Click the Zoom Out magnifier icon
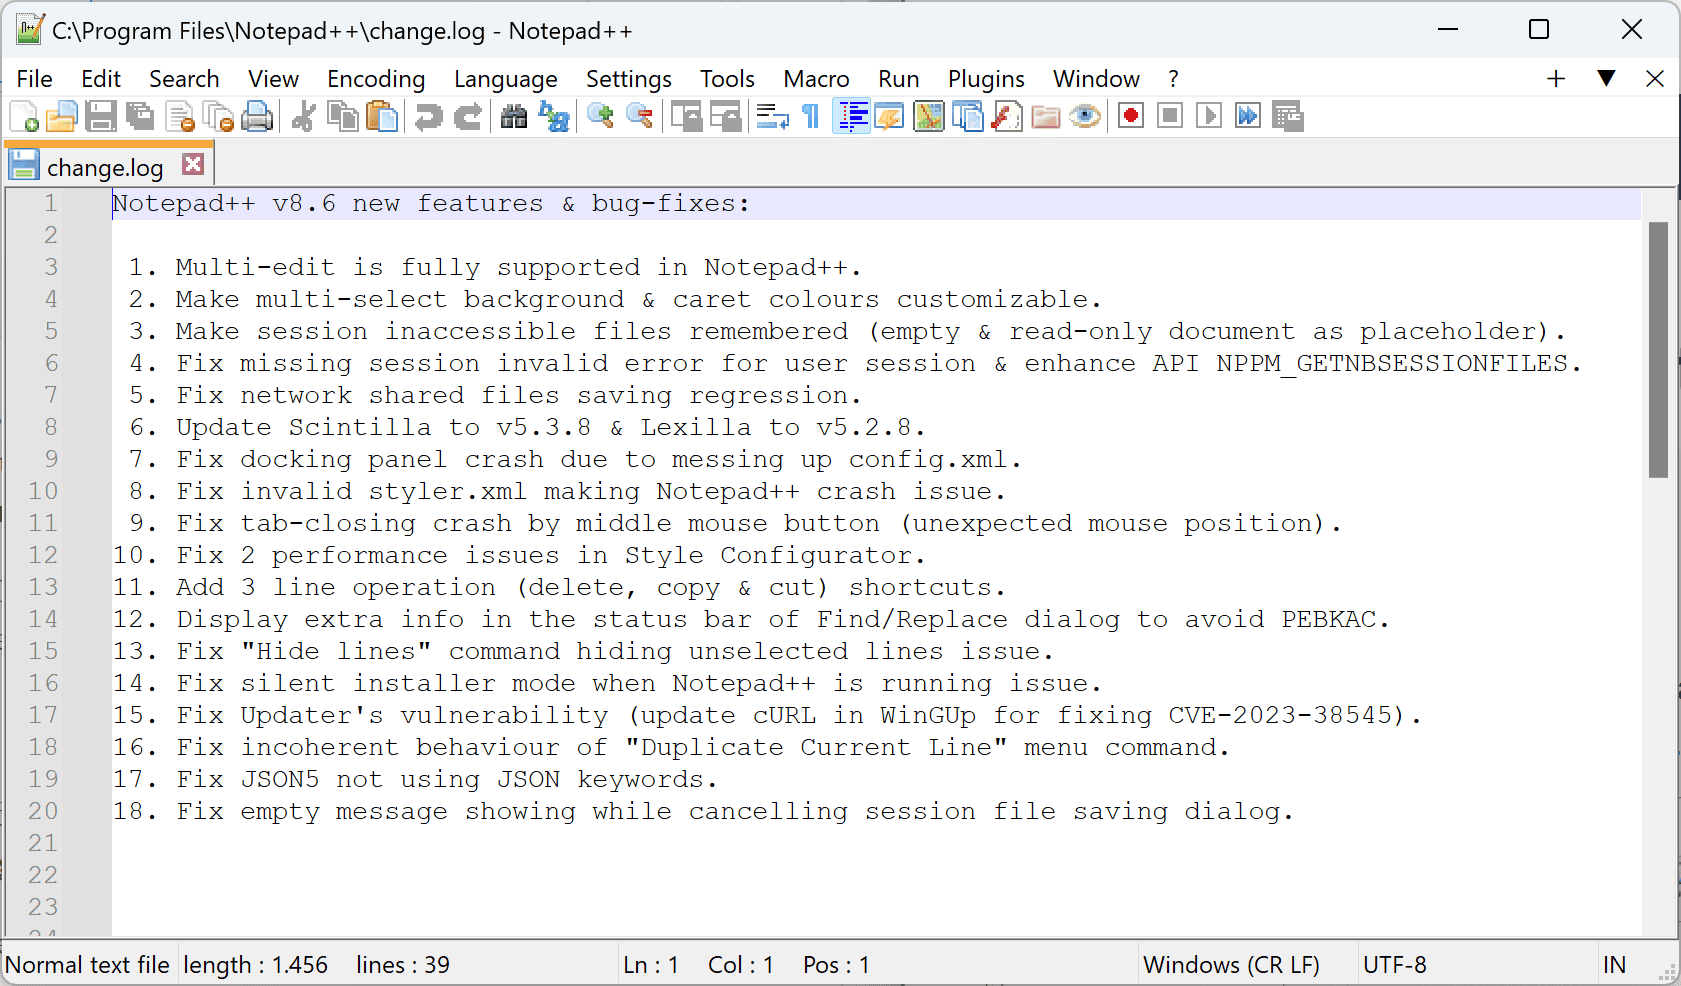The width and height of the screenshot is (1681, 986). pos(639,117)
